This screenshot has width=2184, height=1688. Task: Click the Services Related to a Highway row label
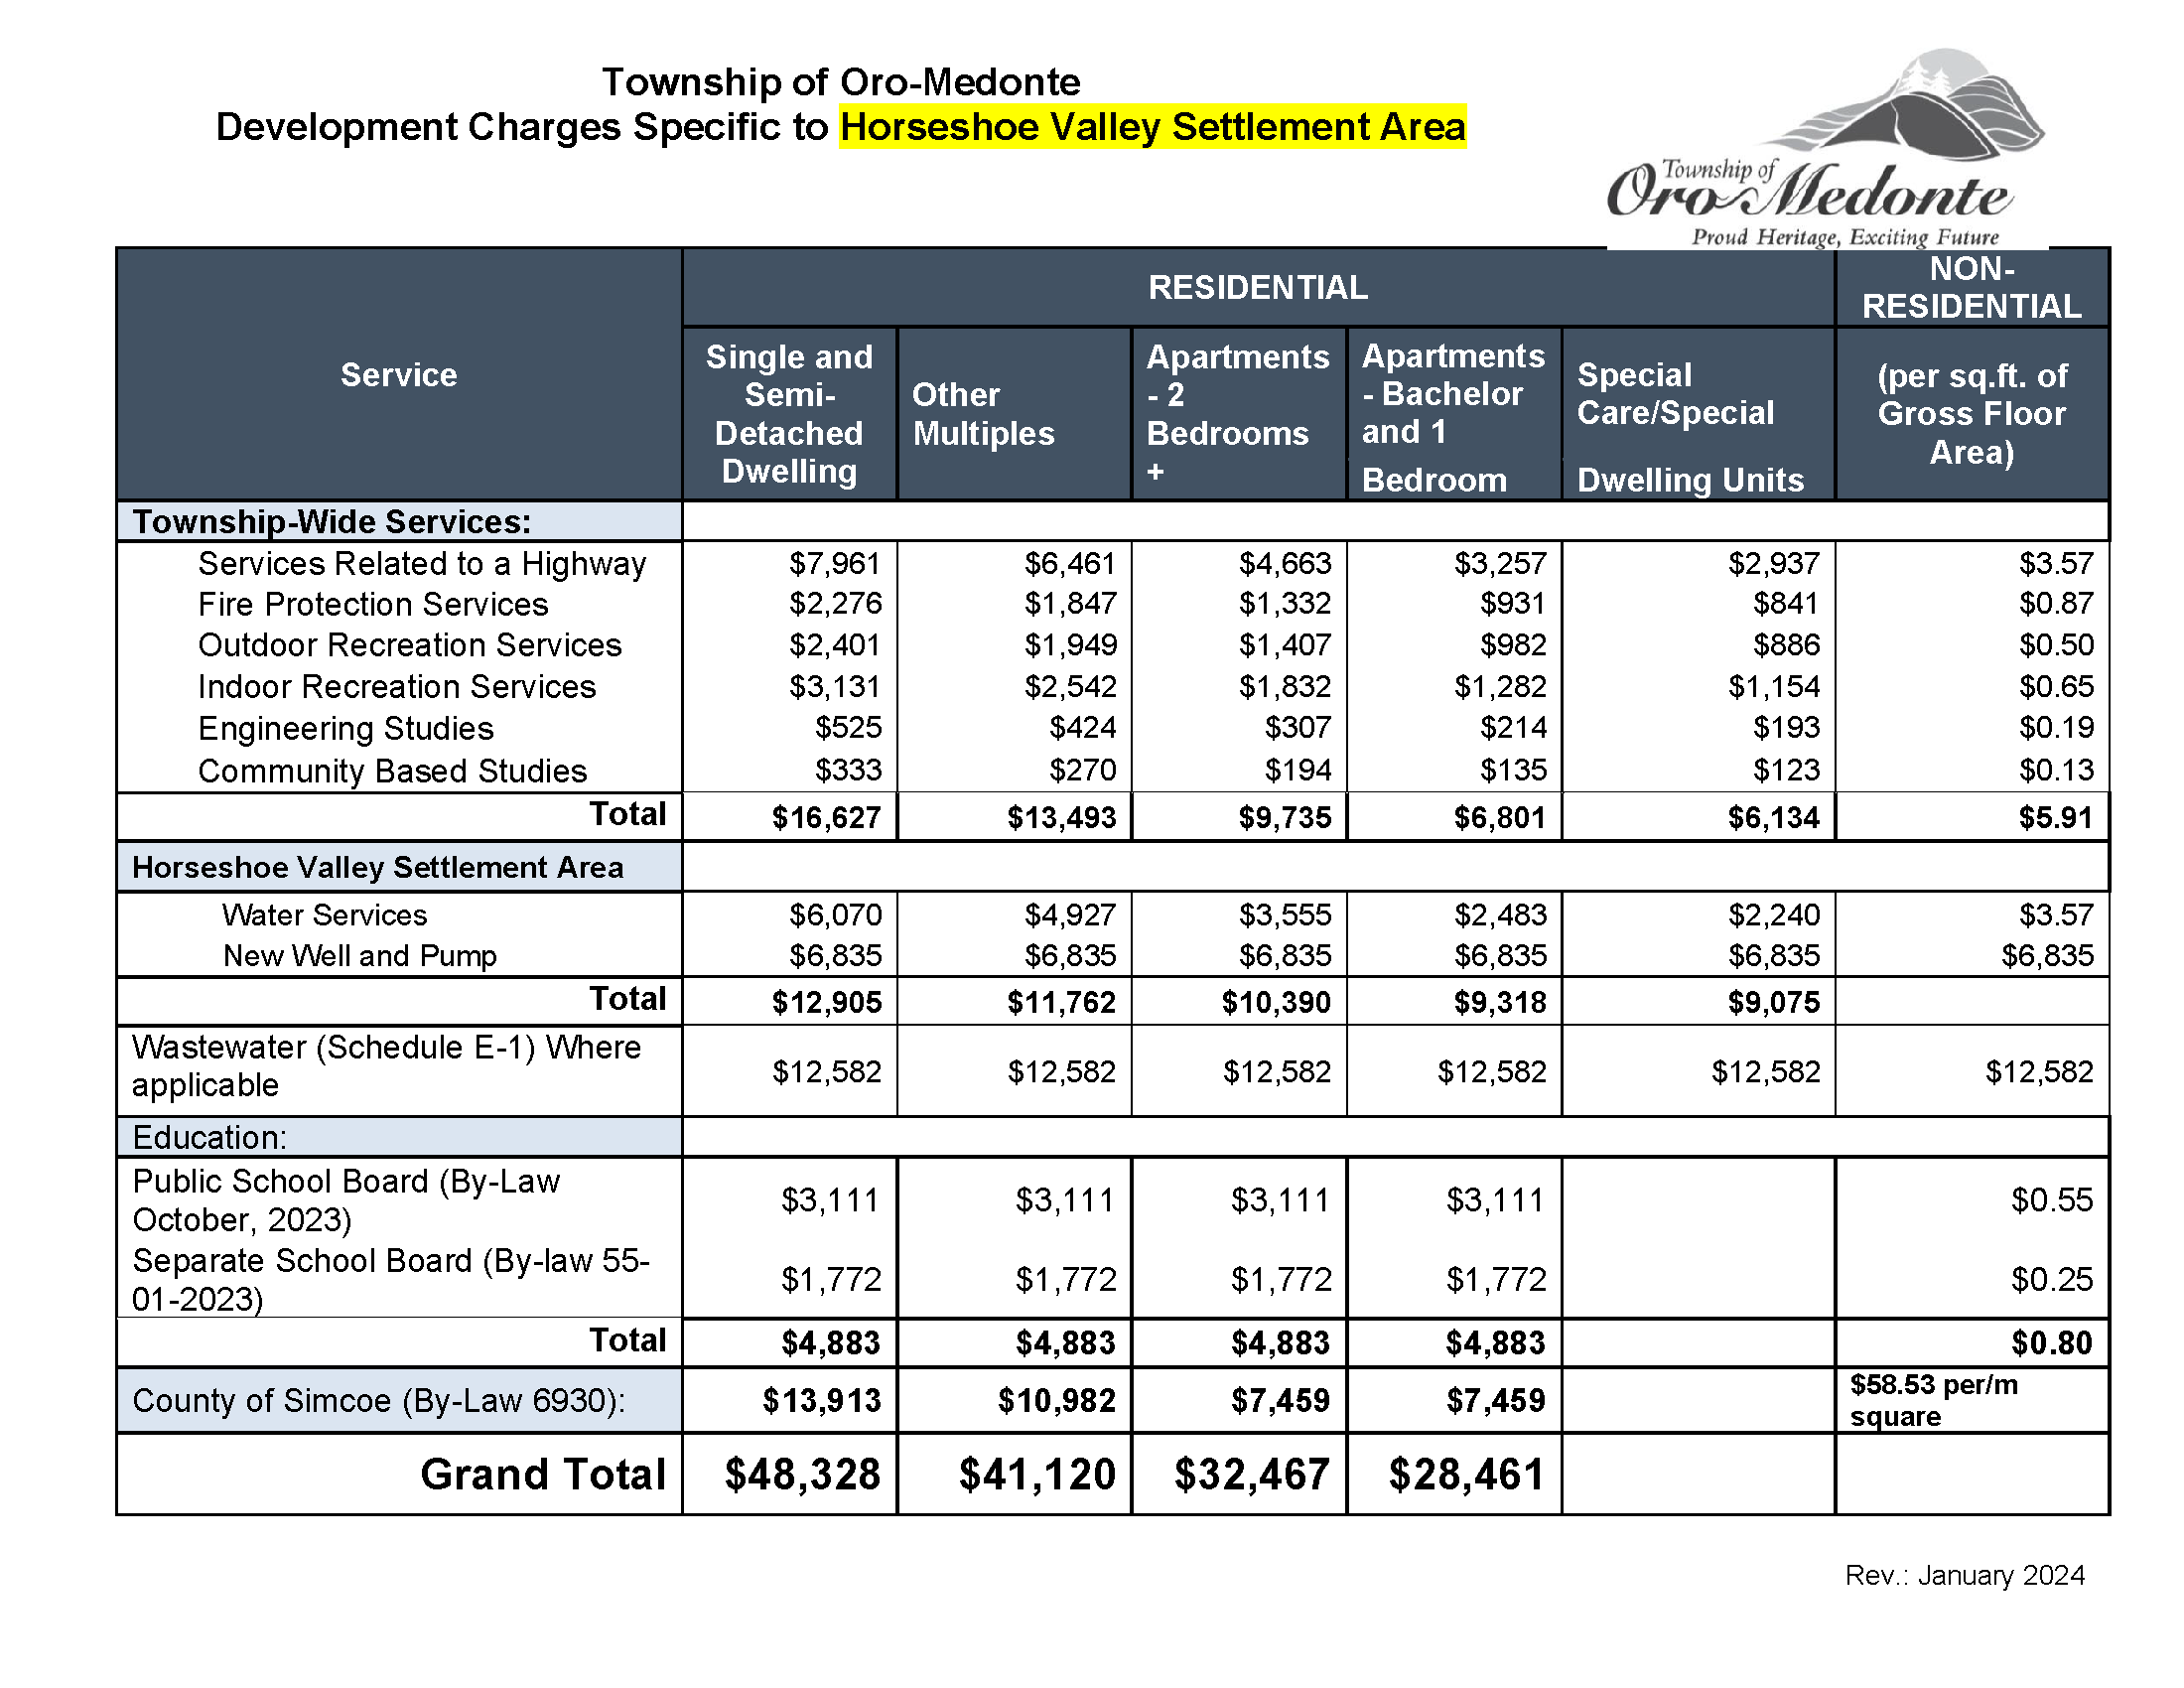421,564
